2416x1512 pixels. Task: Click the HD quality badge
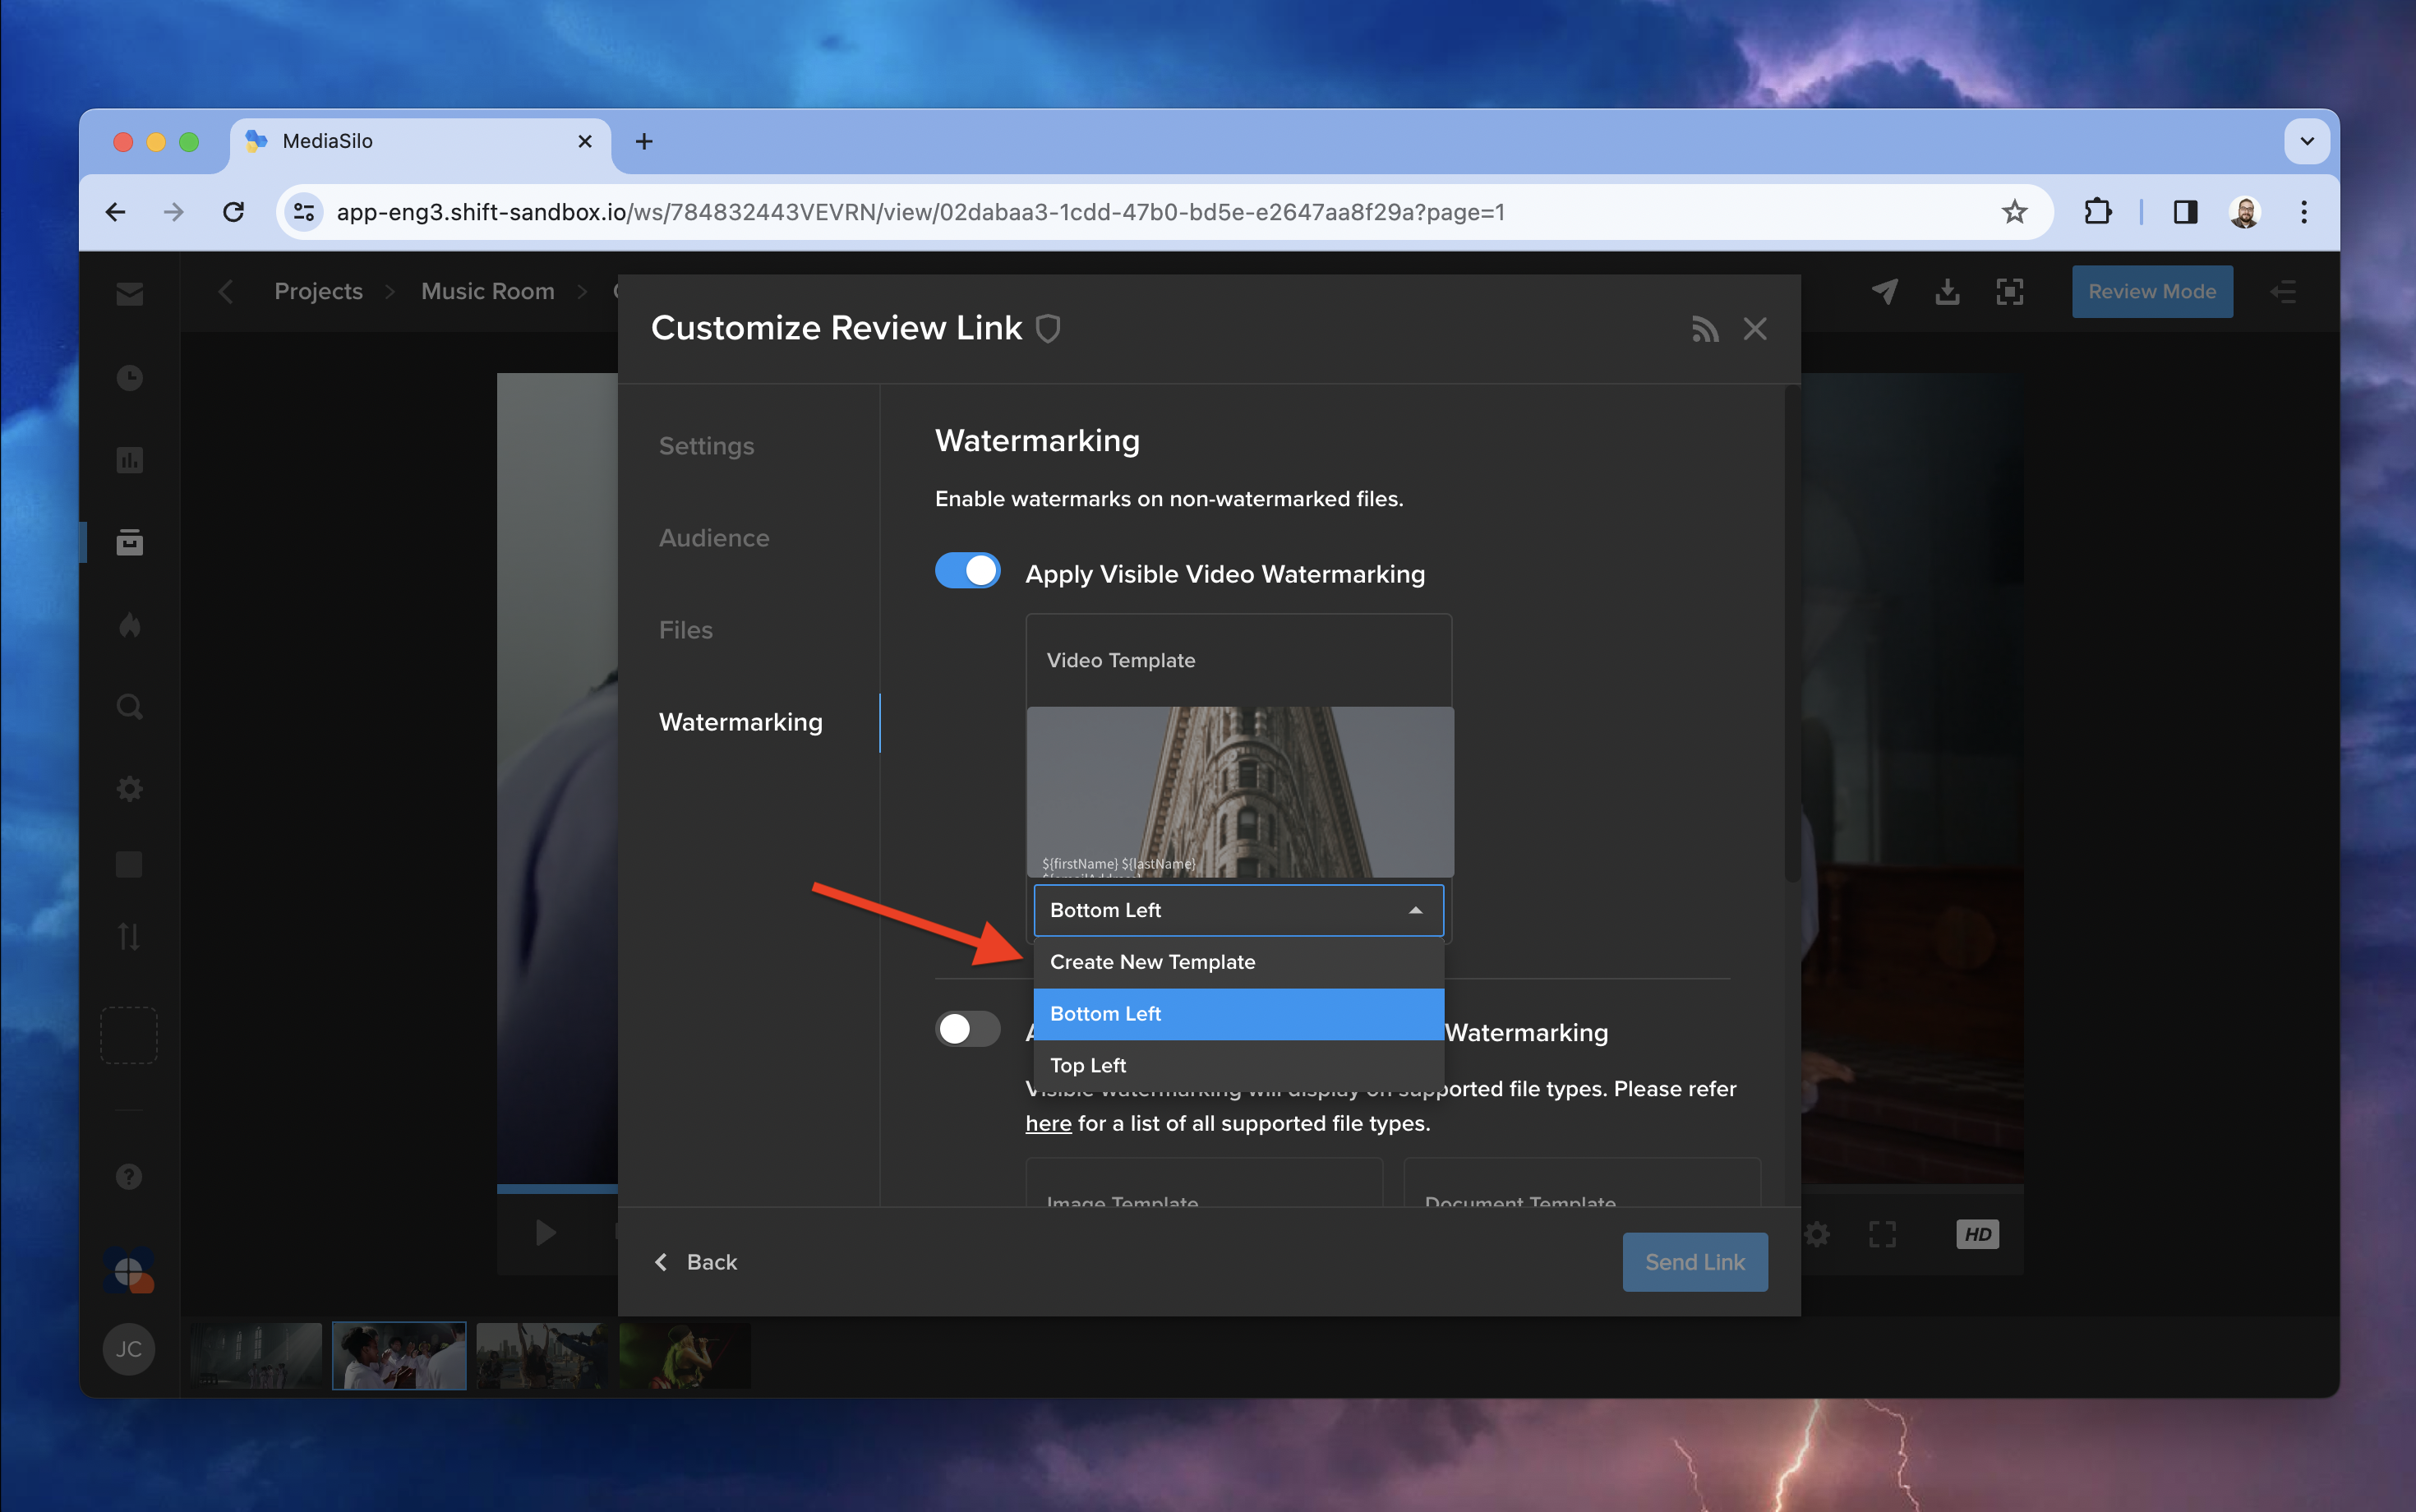1977,1234
